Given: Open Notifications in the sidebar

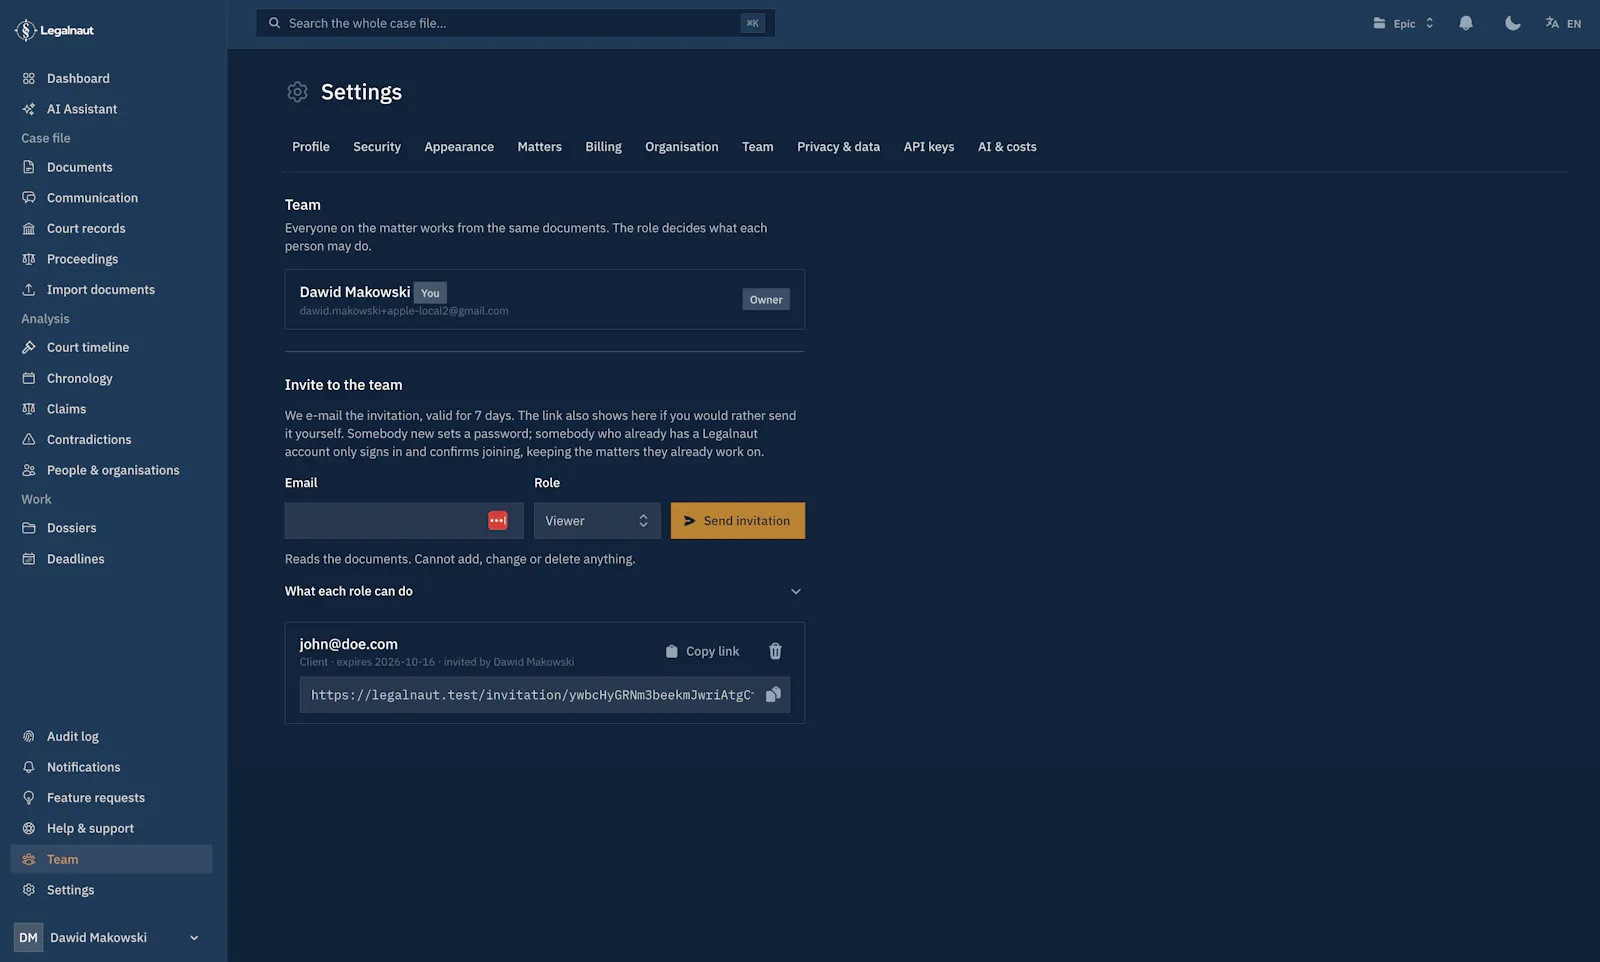Looking at the screenshot, I should tap(111, 767).
